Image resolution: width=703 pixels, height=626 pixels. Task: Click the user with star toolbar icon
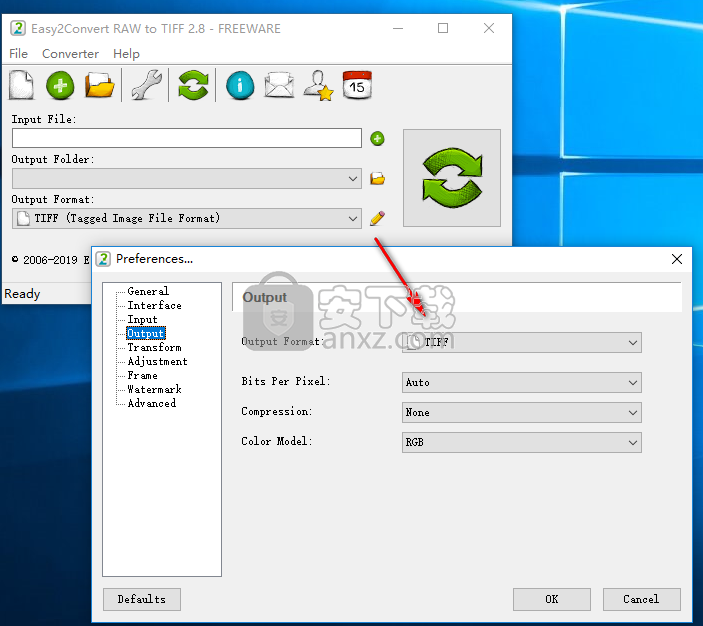tap(318, 85)
